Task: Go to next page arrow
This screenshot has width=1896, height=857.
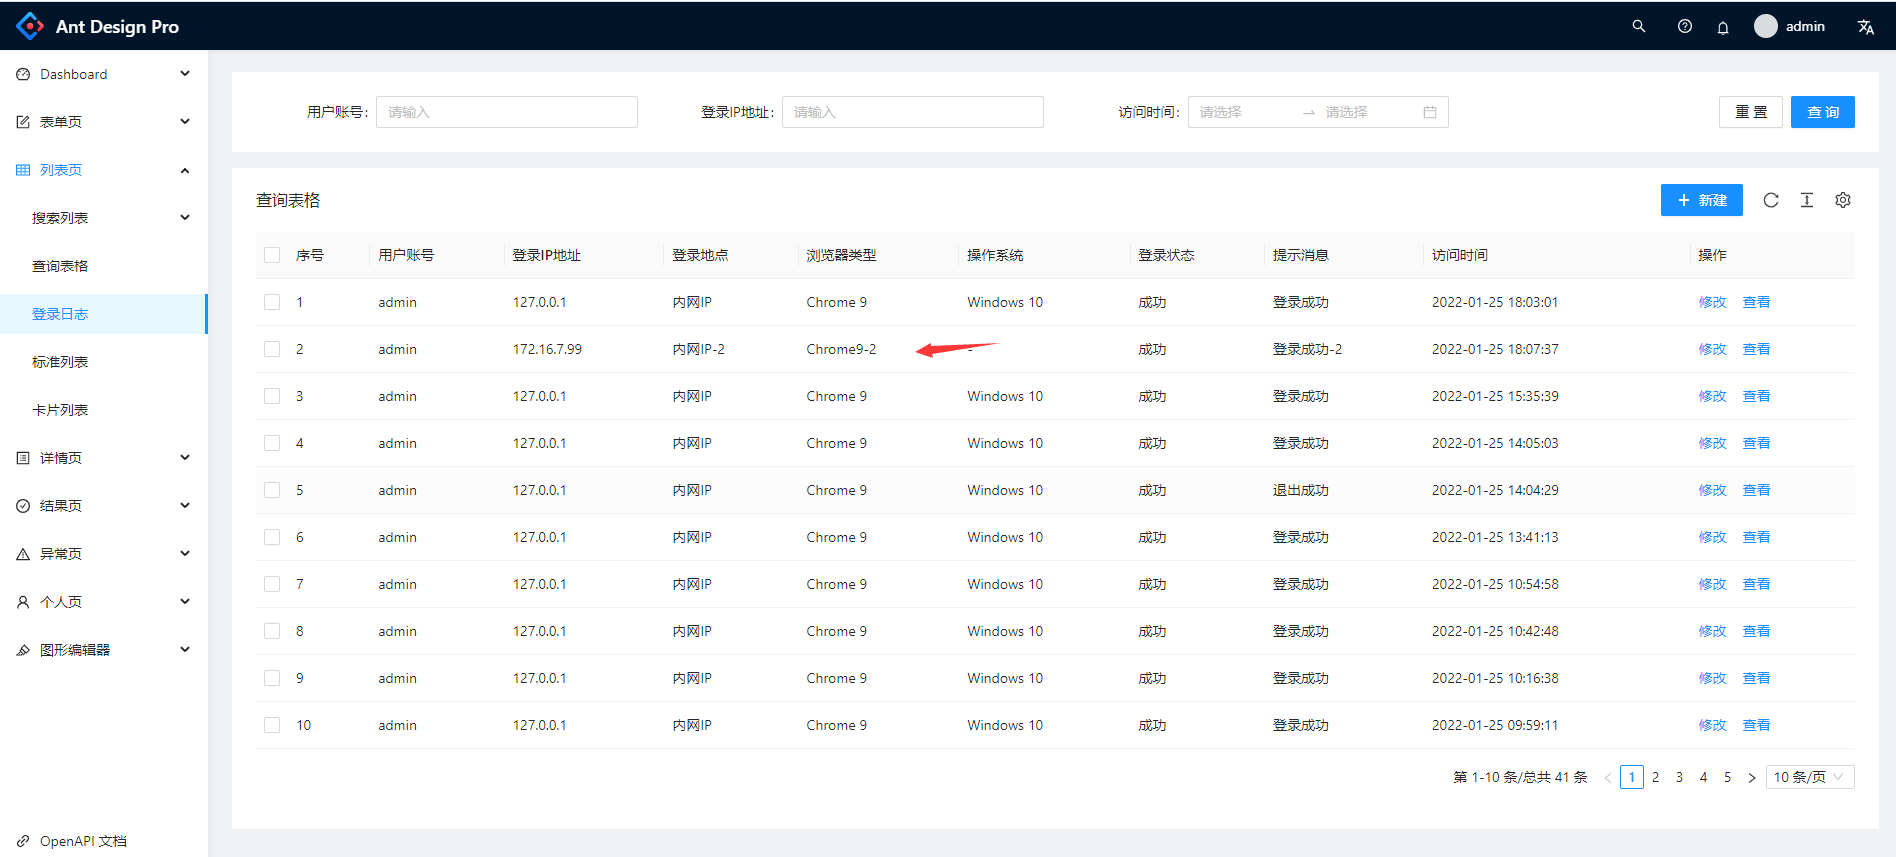Action: tap(1752, 777)
